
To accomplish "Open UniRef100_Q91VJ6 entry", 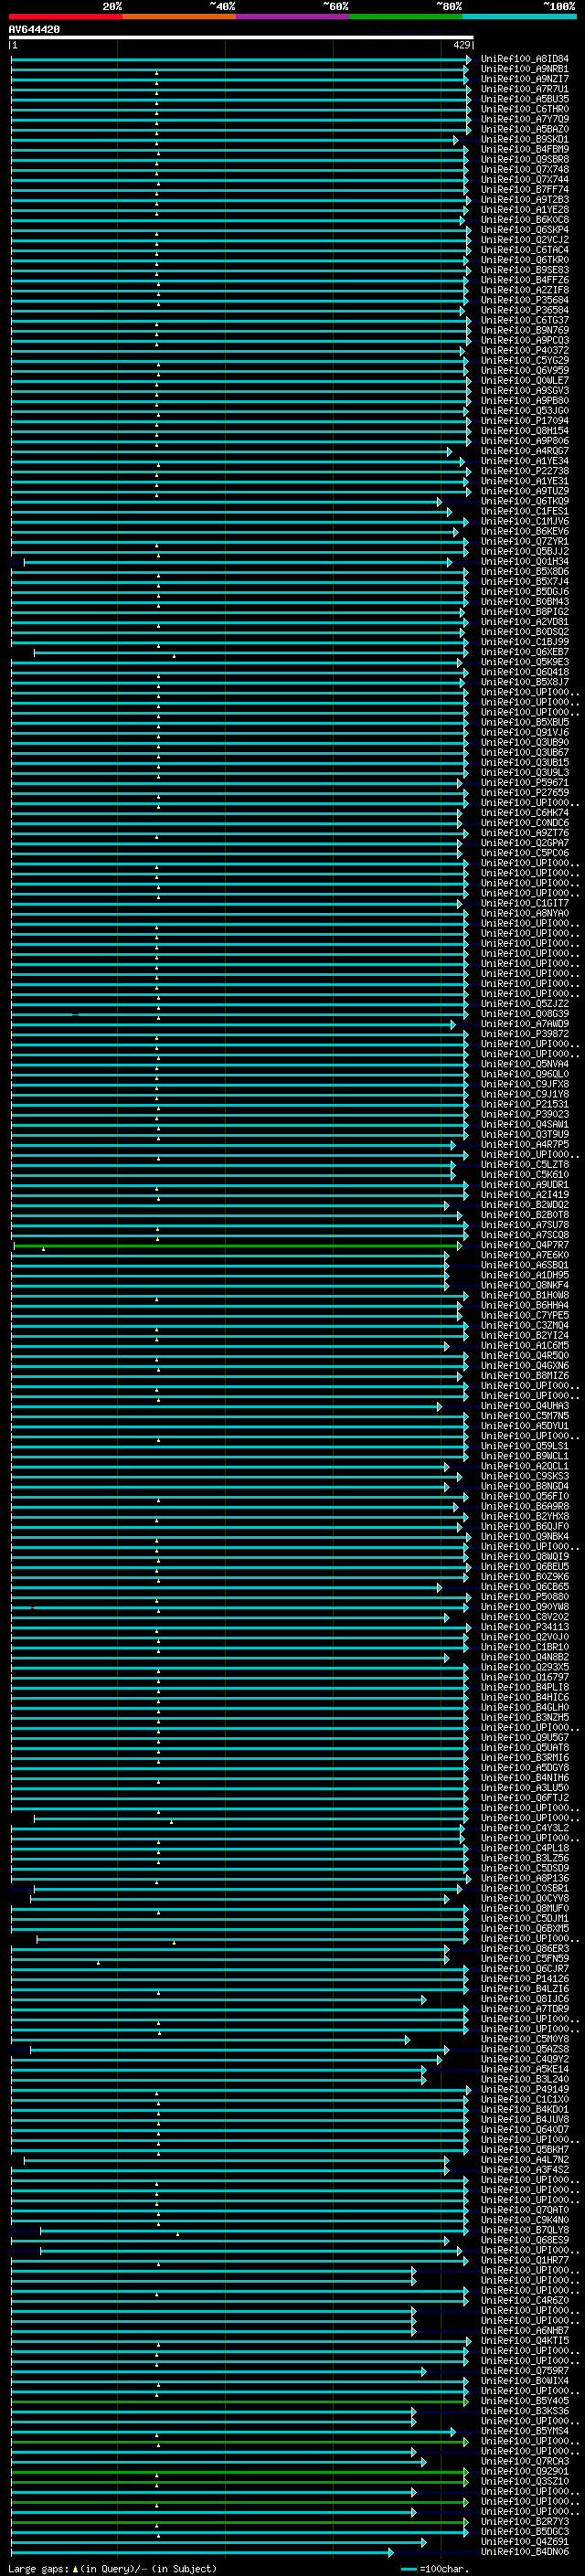I will click(525, 733).
